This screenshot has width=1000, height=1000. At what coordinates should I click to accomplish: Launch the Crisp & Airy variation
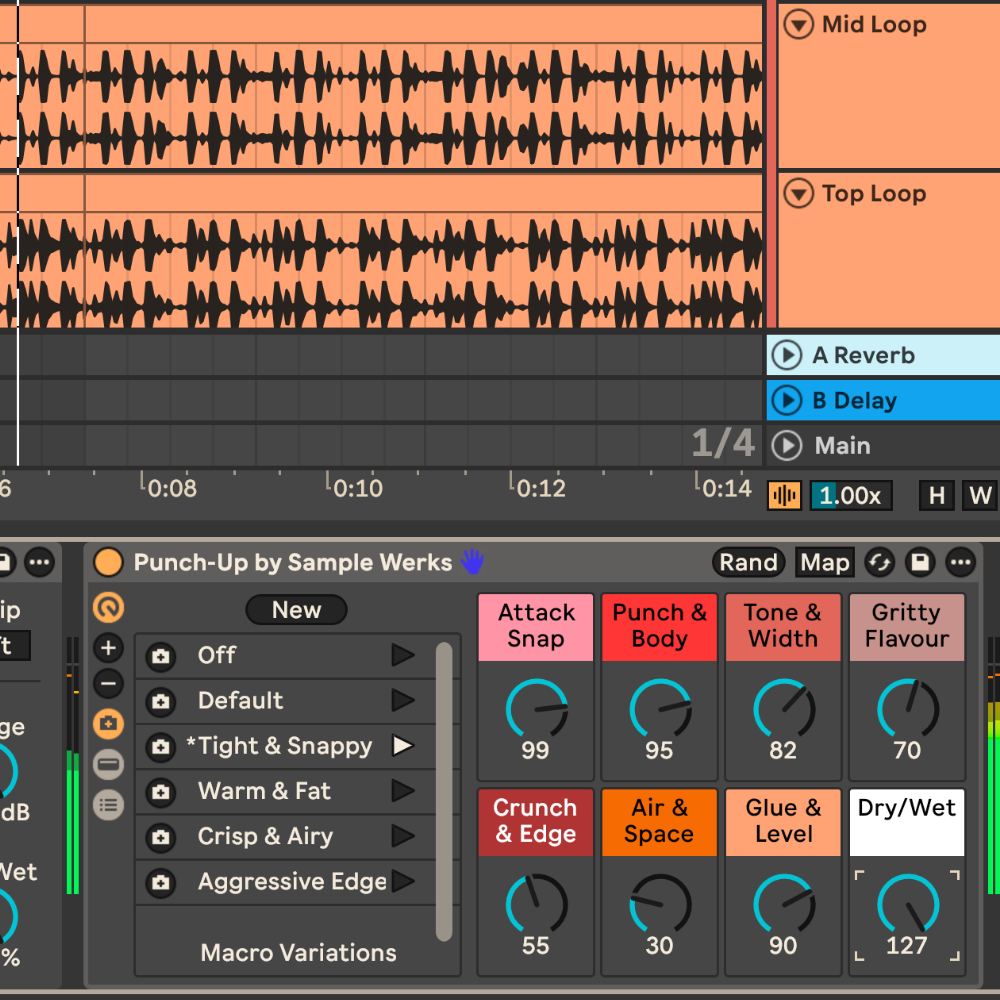[403, 837]
